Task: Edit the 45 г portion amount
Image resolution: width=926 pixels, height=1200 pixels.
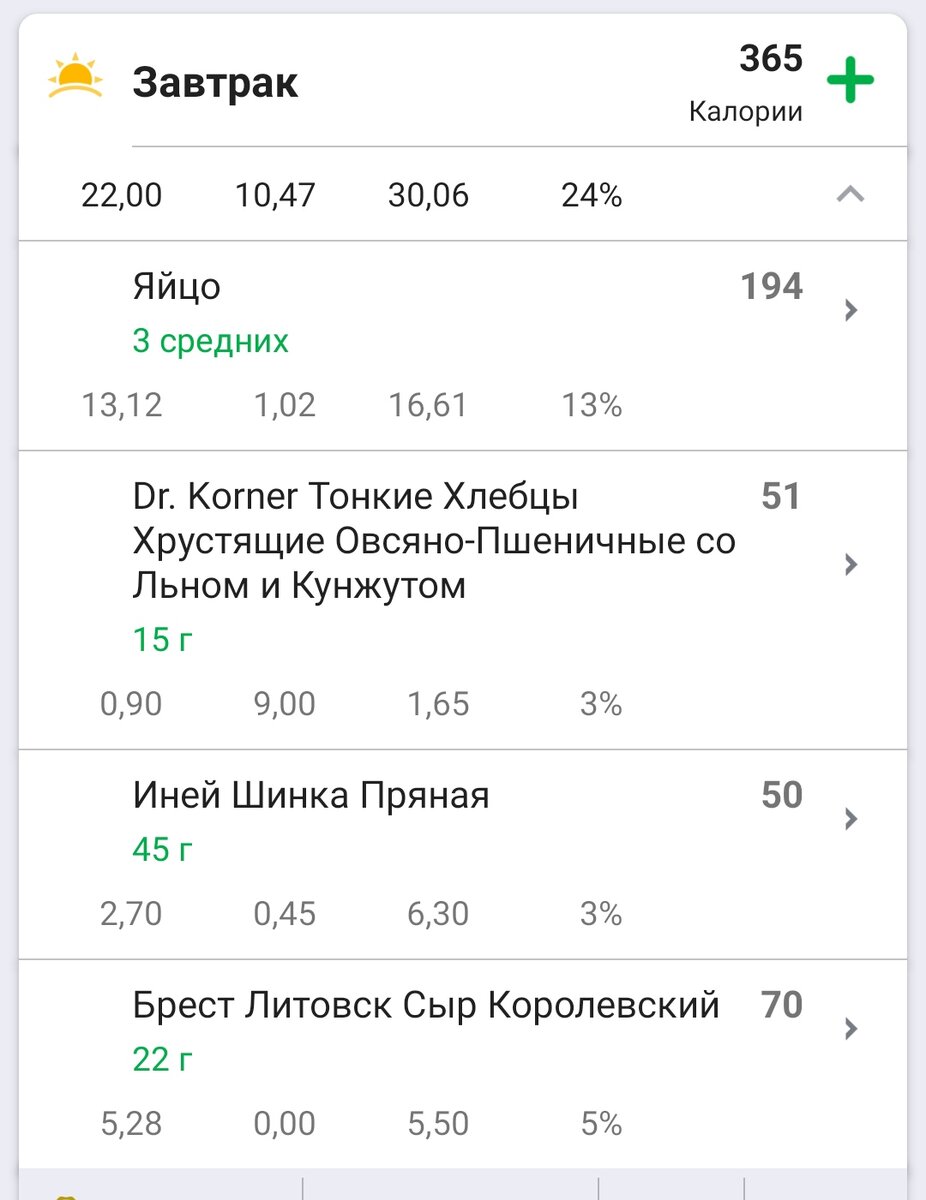Action: pyautogui.click(x=163, y=850)
